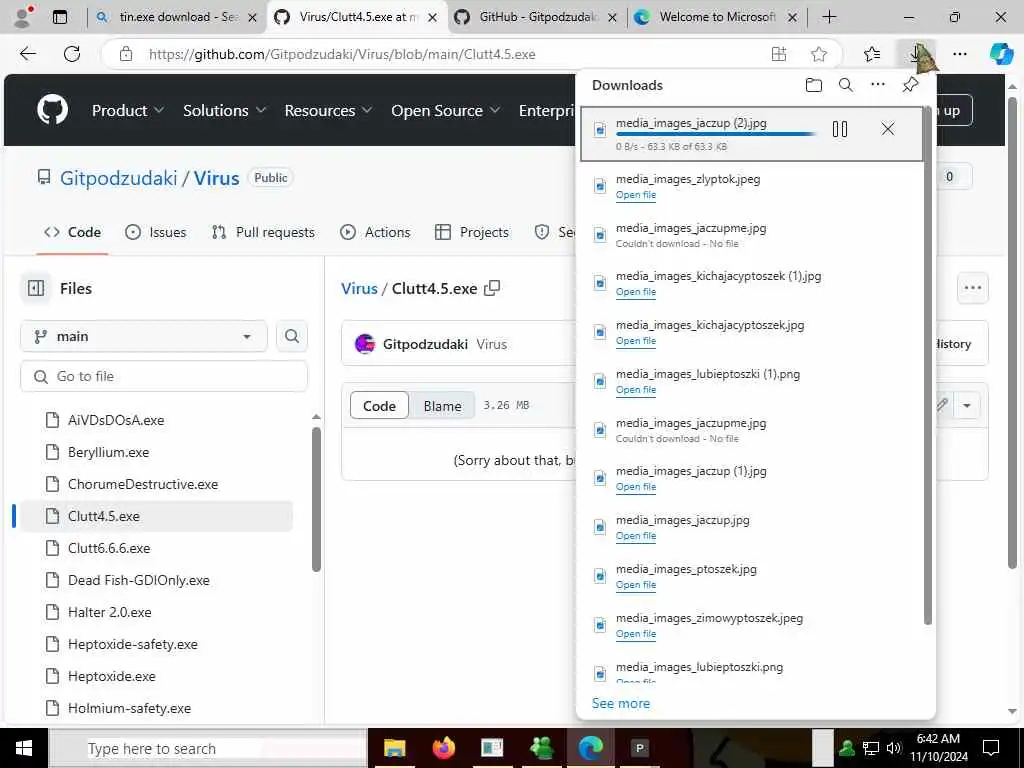Click the download progress bar for jaczup (2).jpg
Image resolution: width=1024 pixels, height=768 pixels.
click(x=716, y=135)
